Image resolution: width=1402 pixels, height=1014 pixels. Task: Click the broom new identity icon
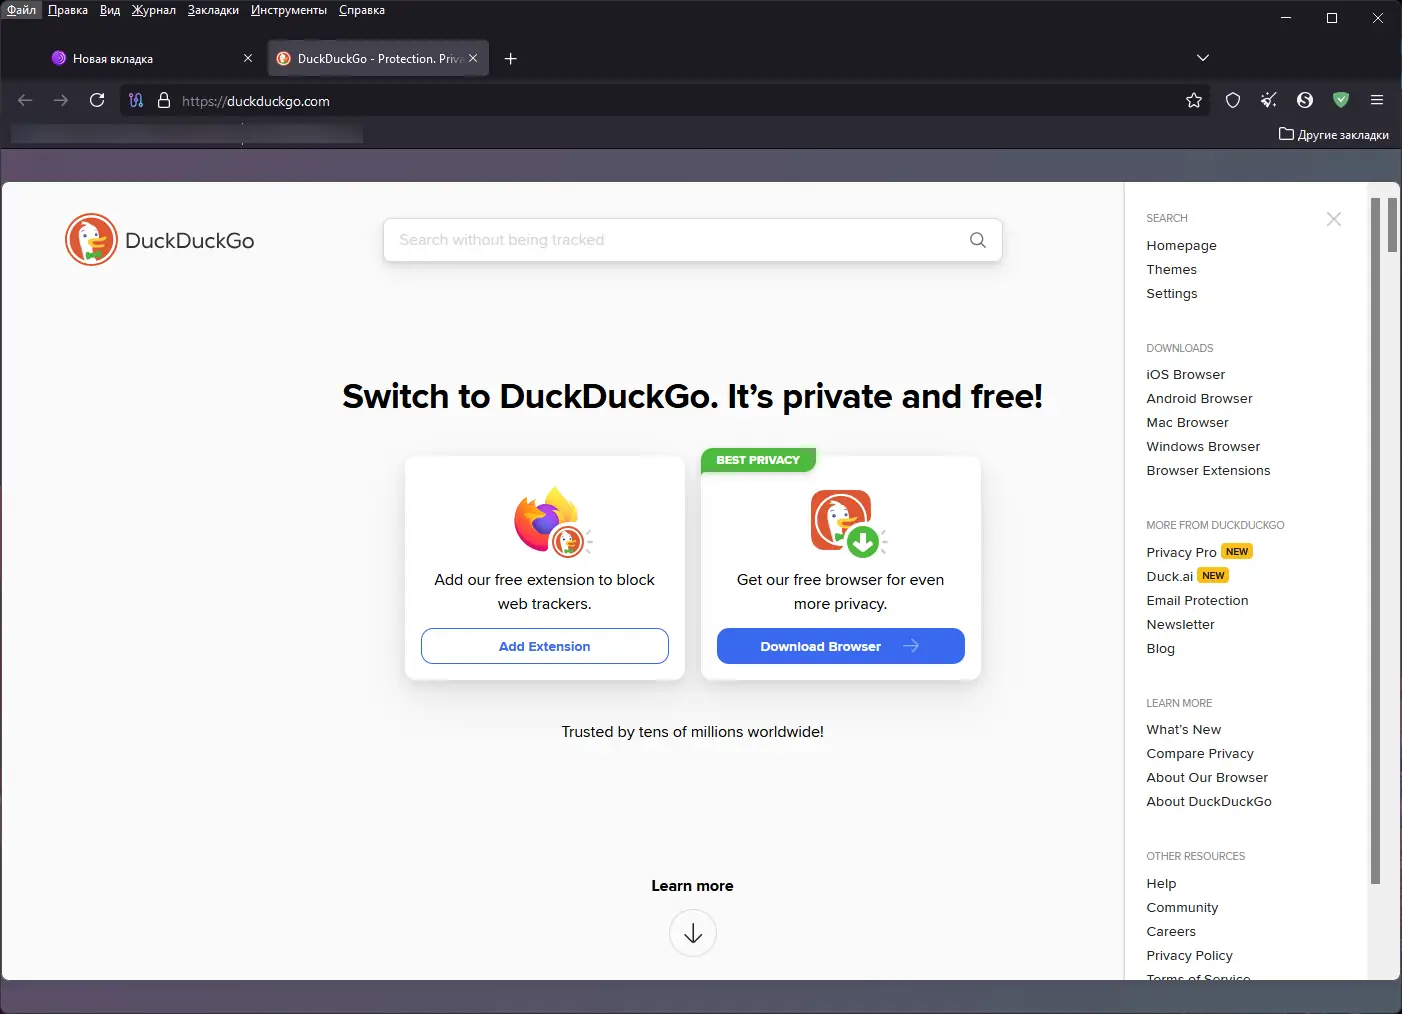1269,100
